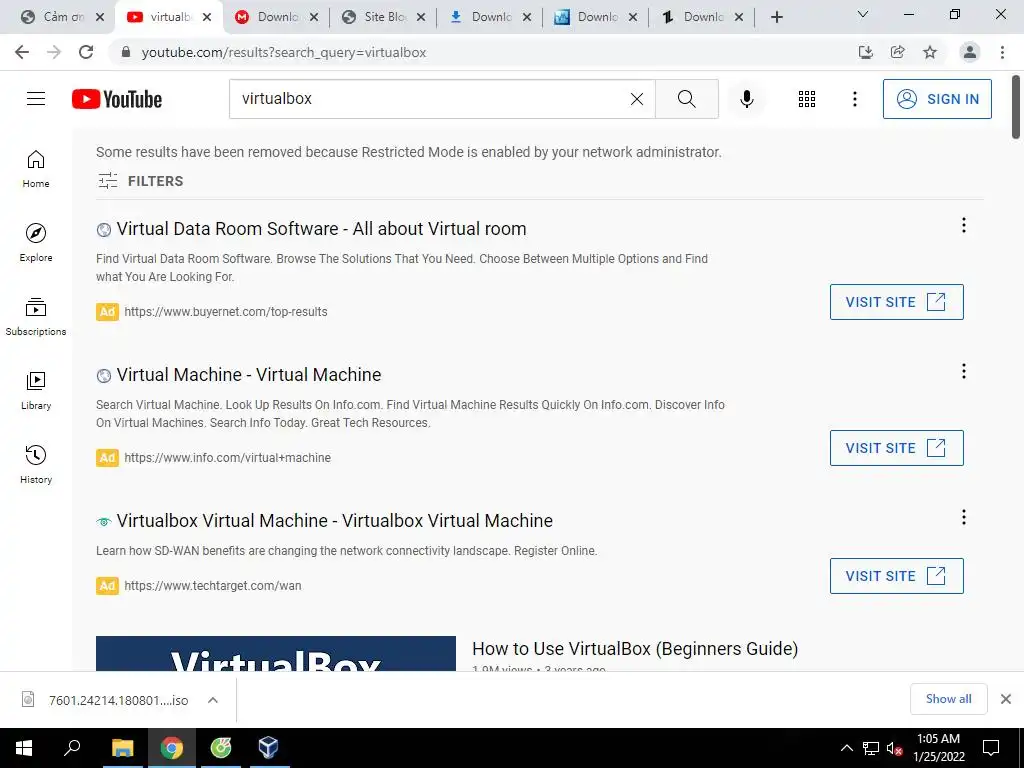Show hidden tray icons chevron
1024x768 pixels.
pyautogui.click(x=846, y=748)
